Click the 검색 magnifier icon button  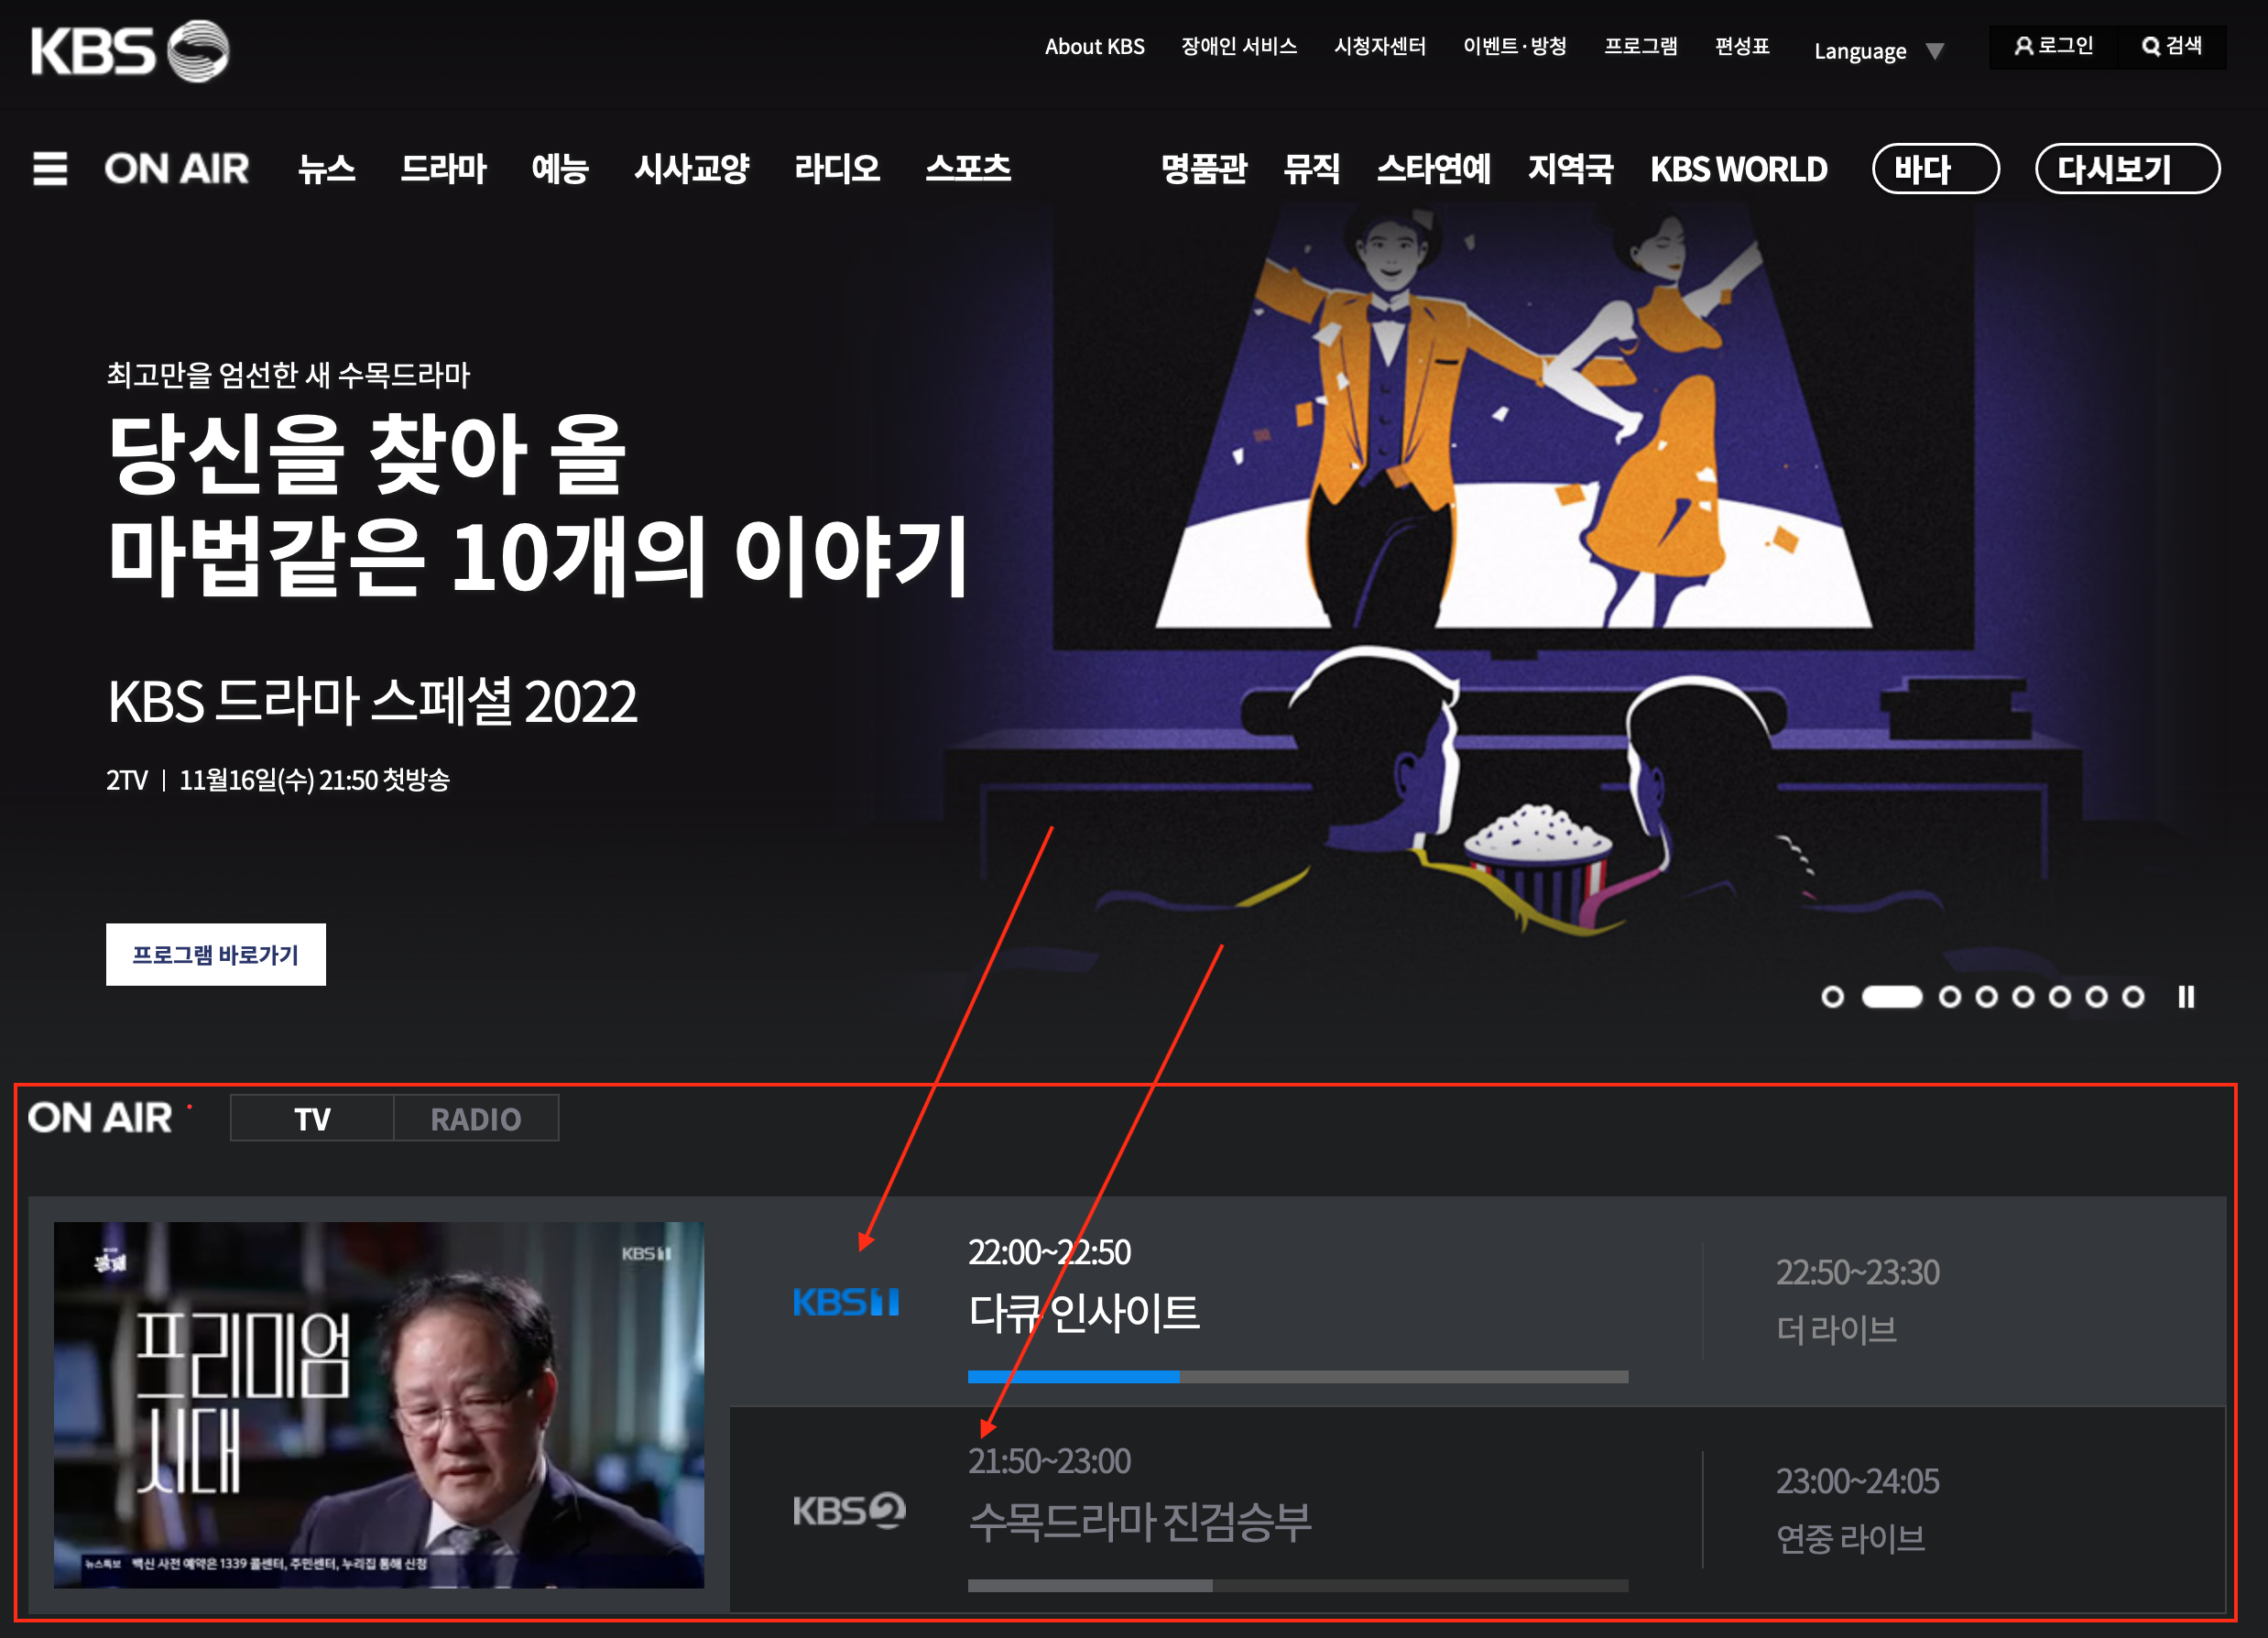pyautogui.click(x=2171, y=46)
